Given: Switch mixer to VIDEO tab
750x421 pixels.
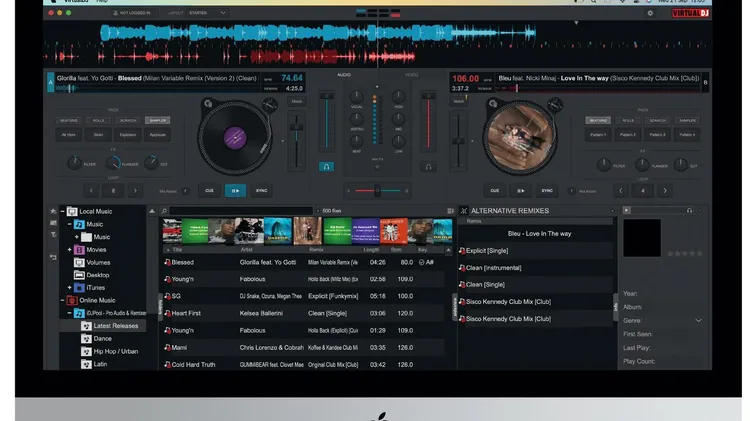Looking at the screenshot, I should point(411,75).
